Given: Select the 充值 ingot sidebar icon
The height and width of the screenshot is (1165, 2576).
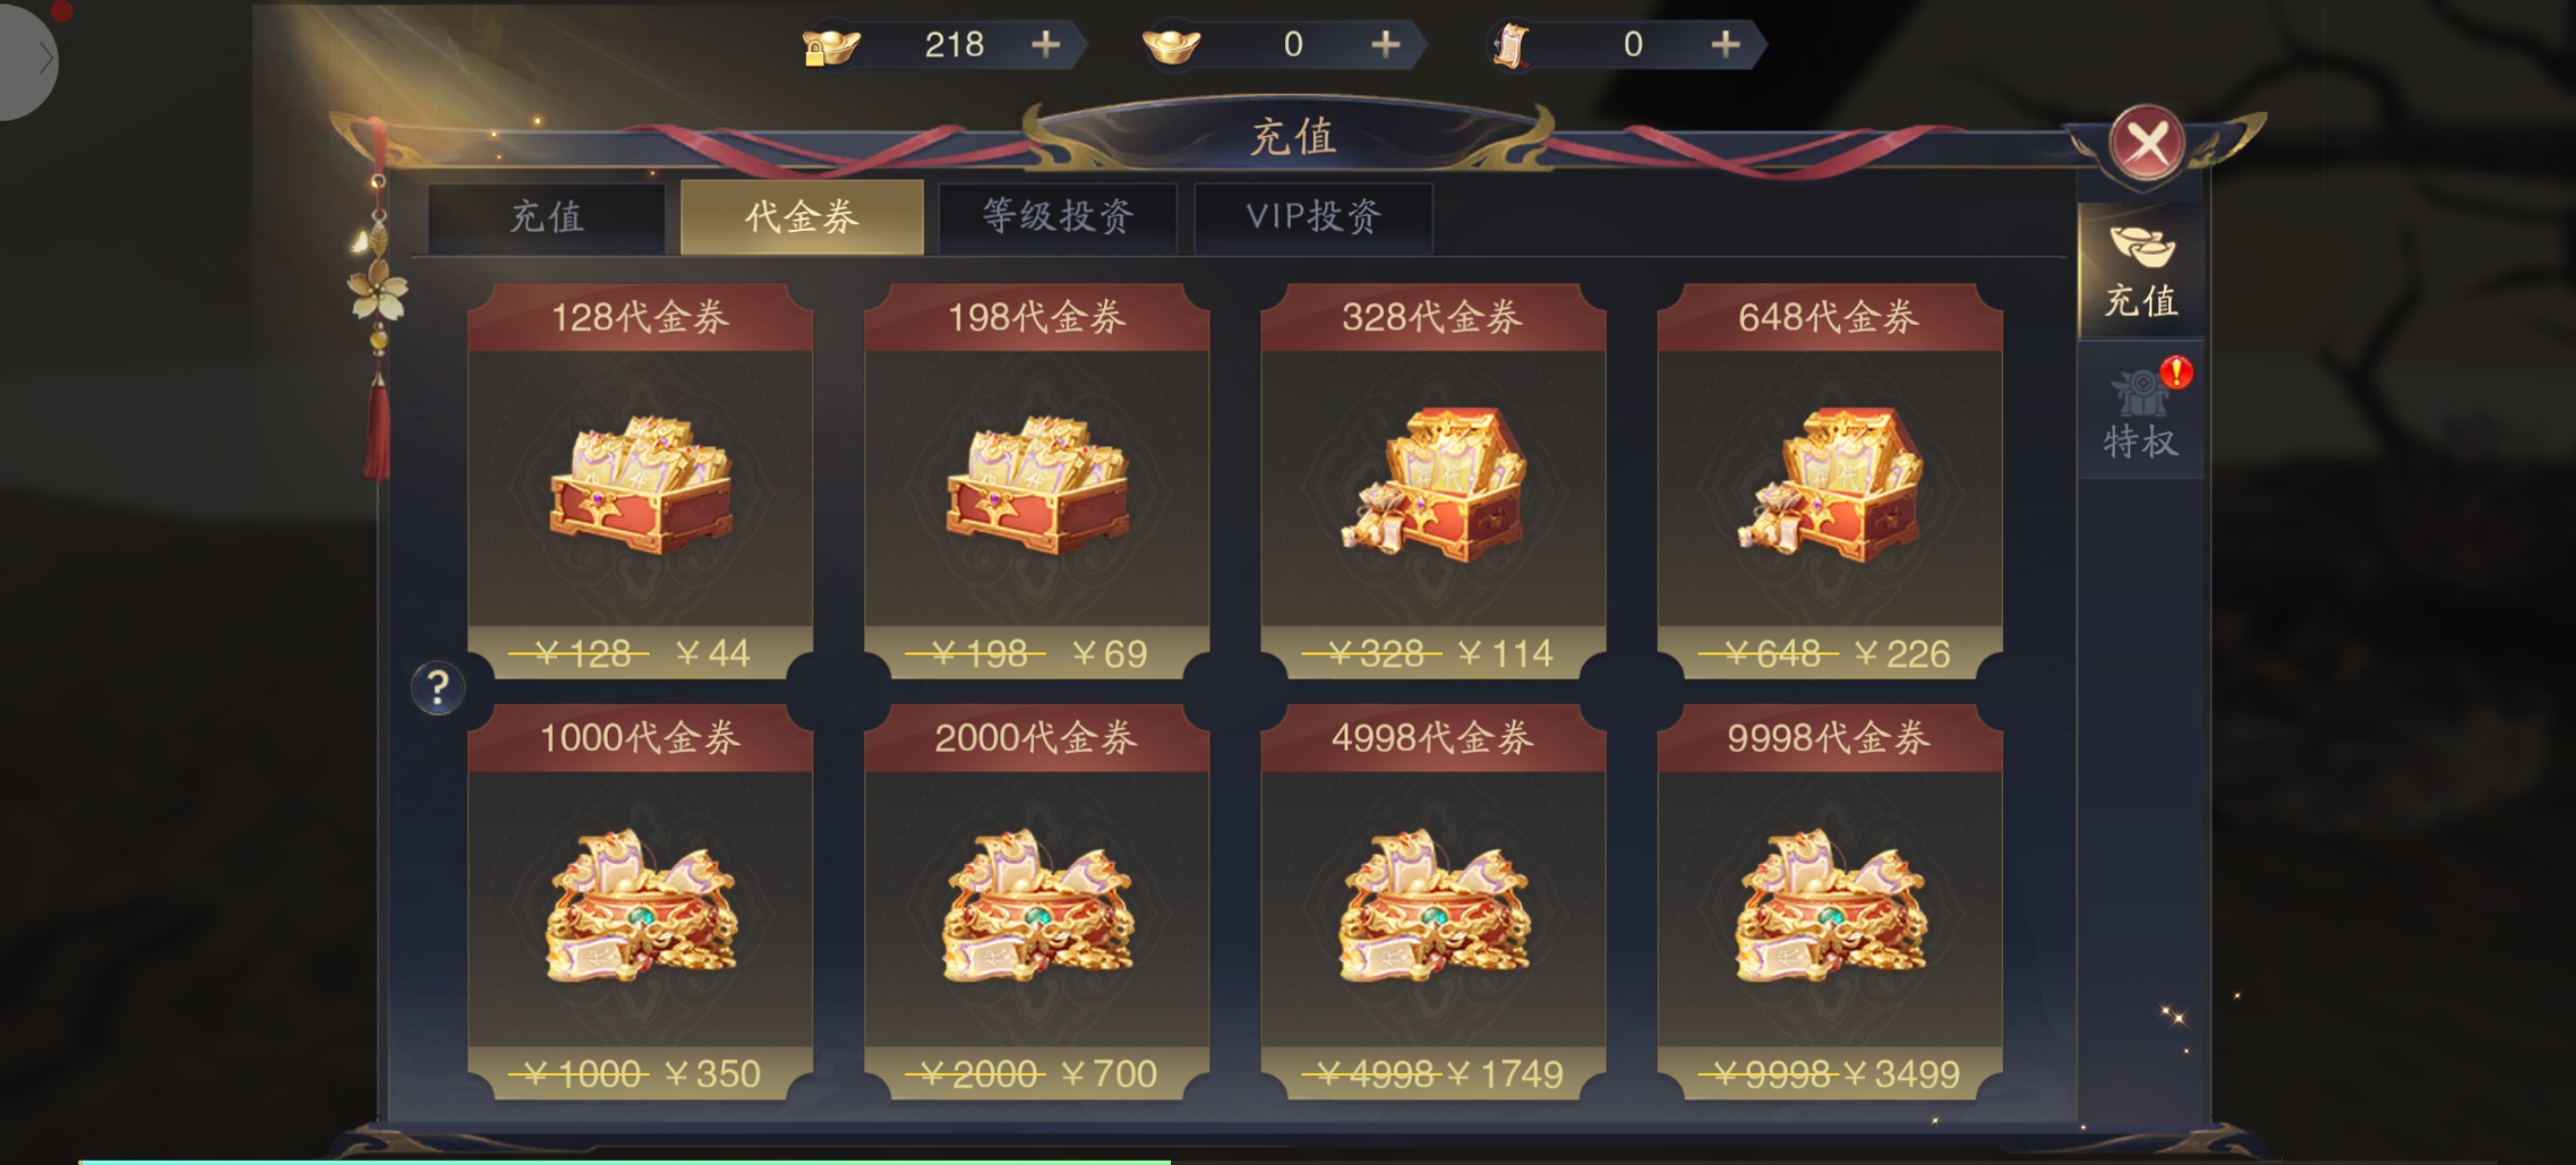Looking at the screenshot, I should (x=2141, y=271).
